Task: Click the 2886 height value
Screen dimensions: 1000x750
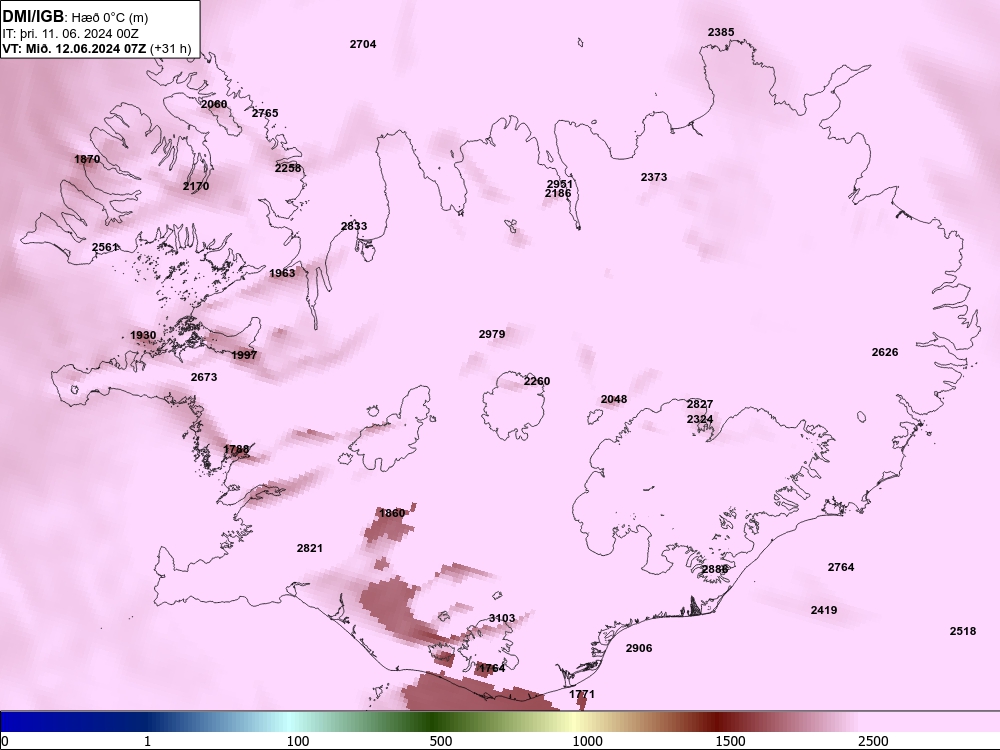Action: [714, 569]
